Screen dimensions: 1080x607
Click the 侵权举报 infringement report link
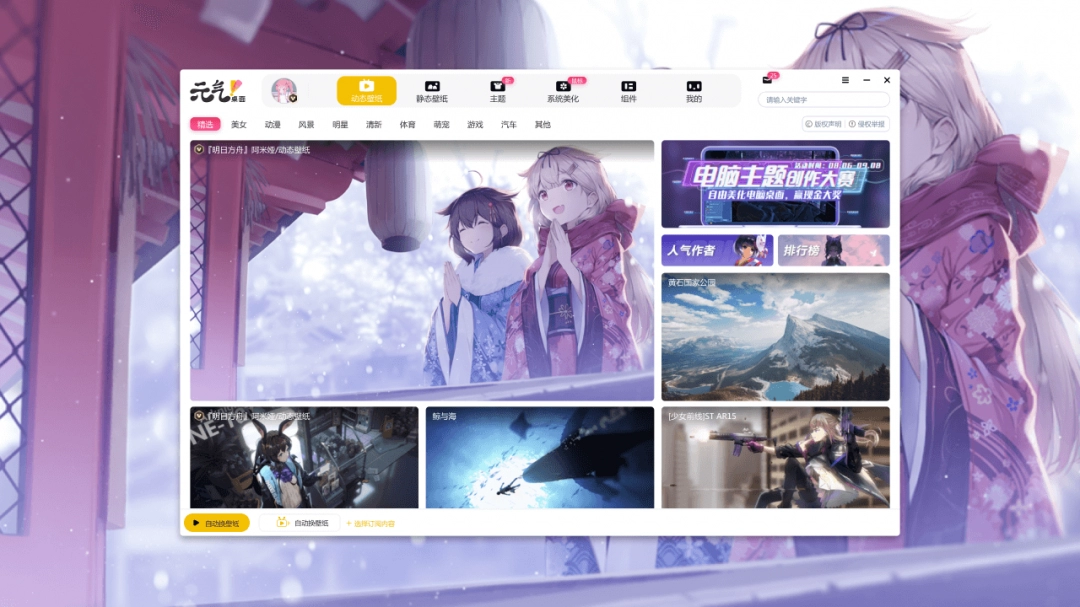(x=867, y=125)
